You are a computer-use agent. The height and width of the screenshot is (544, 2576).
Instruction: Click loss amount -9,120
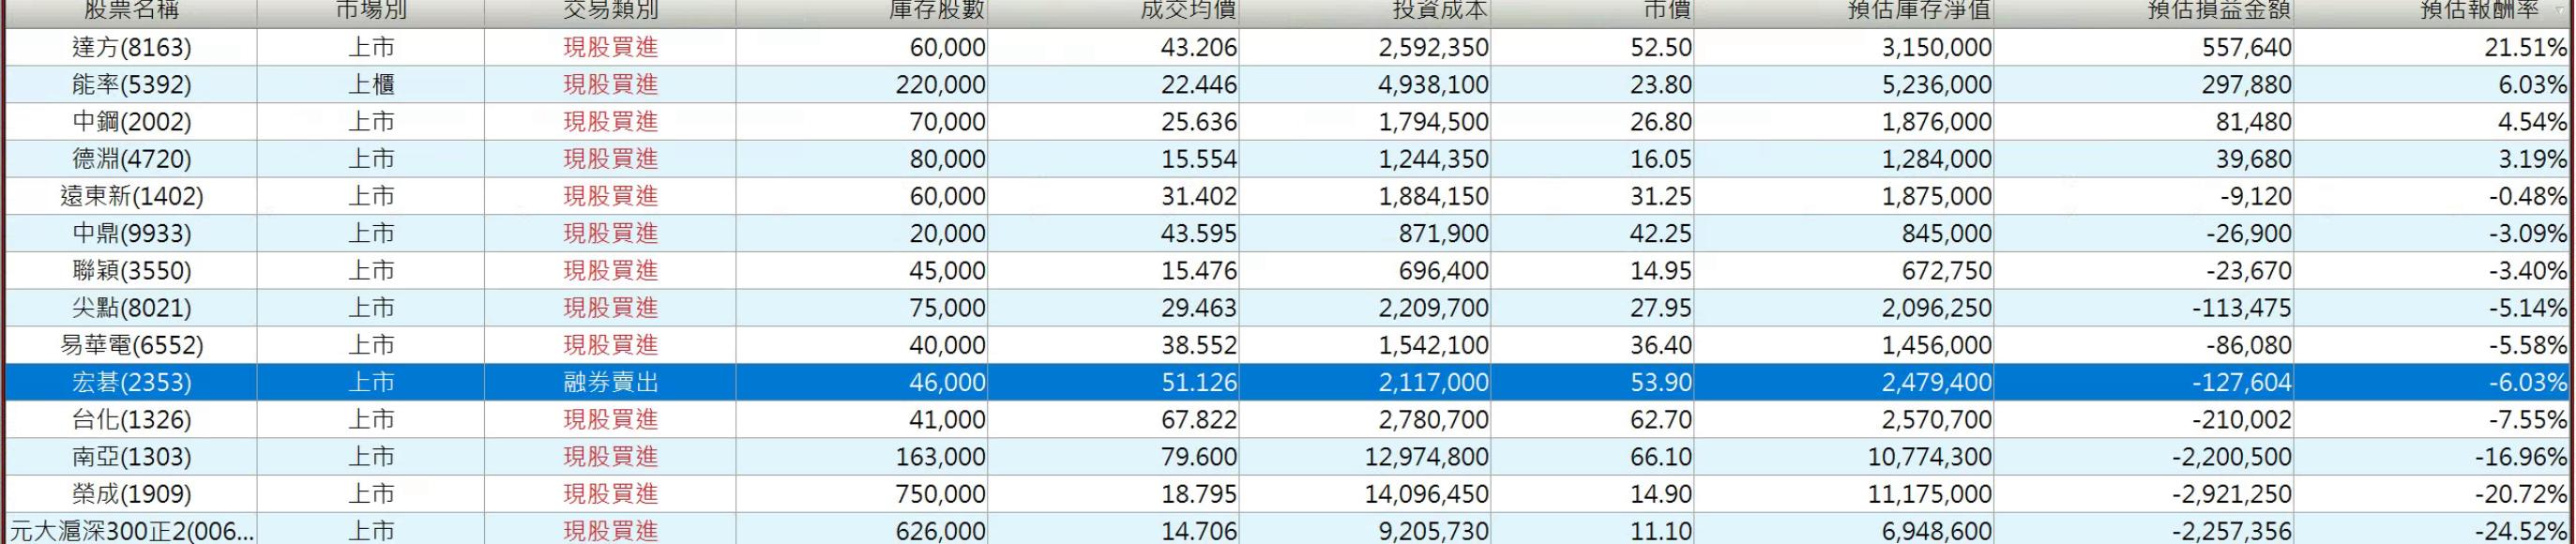2255,196
